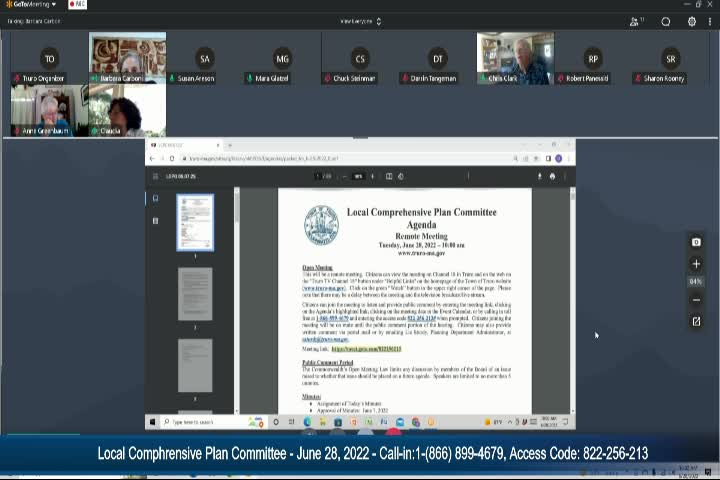Toggle the PDF sidebar menu icon
The width and height of the screenshot is (720, 480).
[155, 176]
